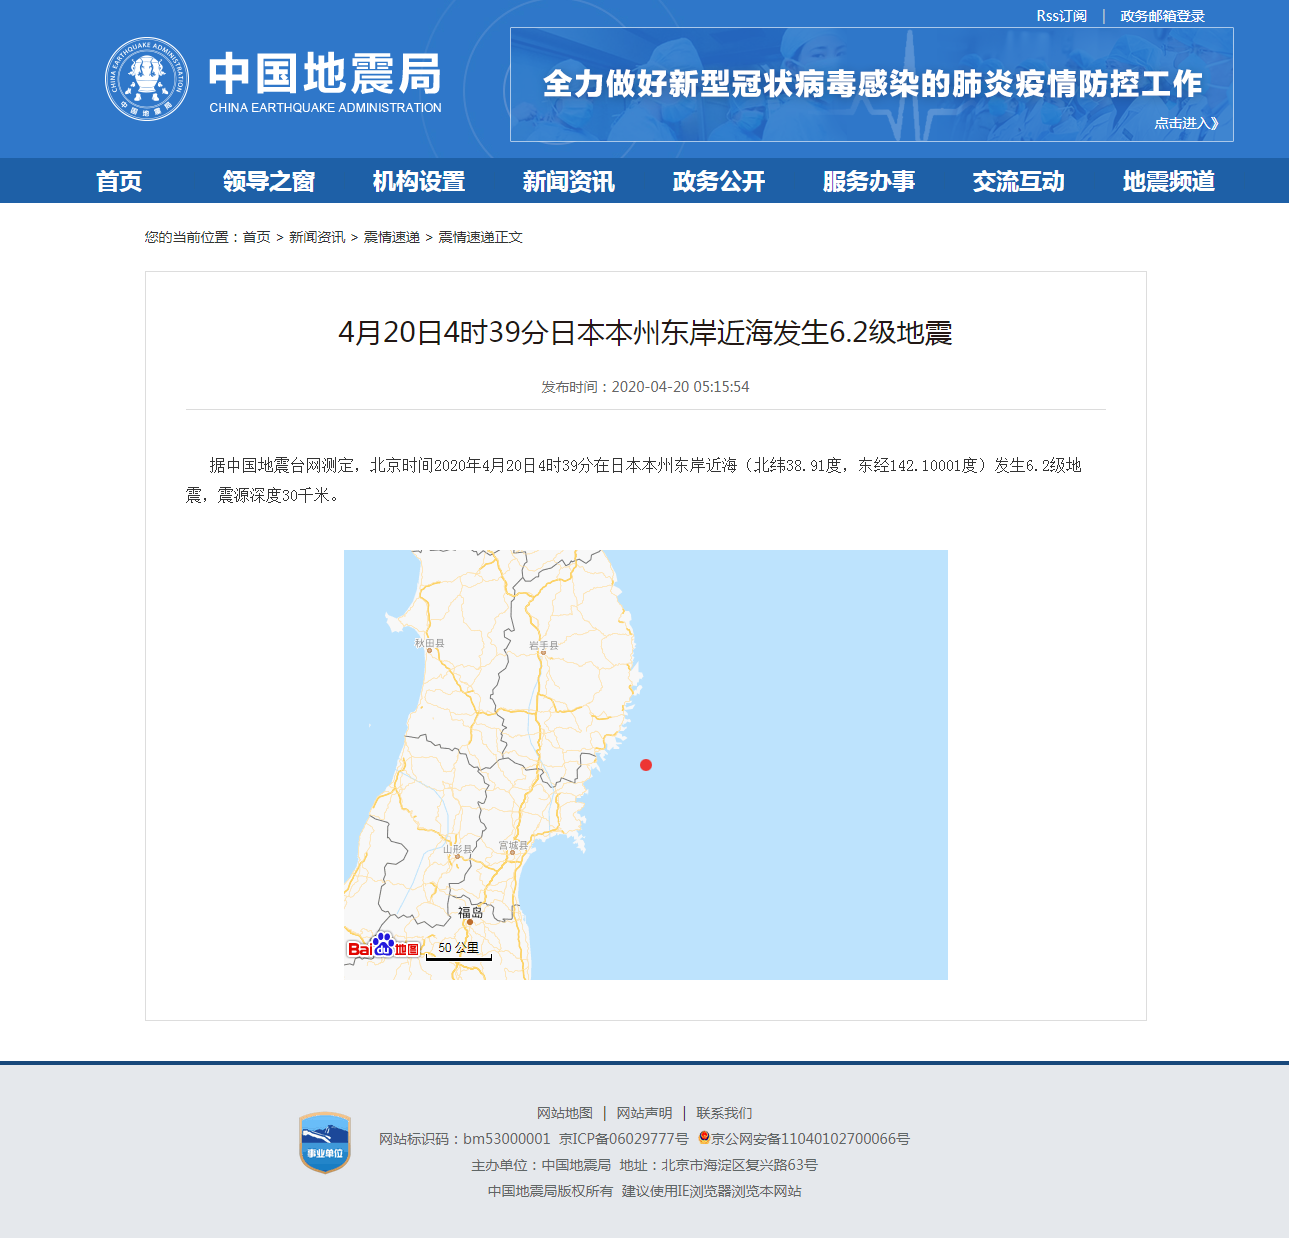1289x1238 pixels.
Task: Click the 网站地图 footer link
Action: click(x=564, y=1112)
